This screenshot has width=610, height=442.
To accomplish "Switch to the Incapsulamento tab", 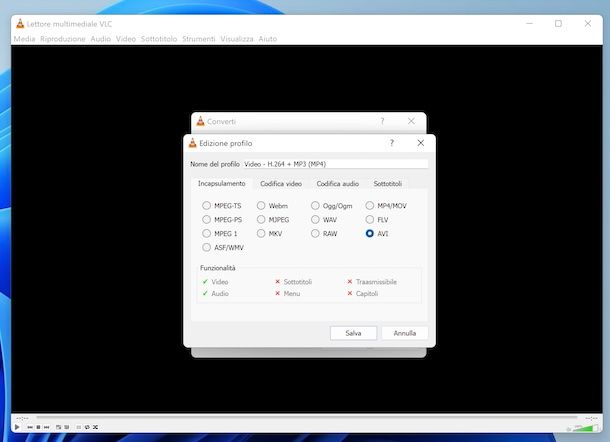I will tap(221, 183).
